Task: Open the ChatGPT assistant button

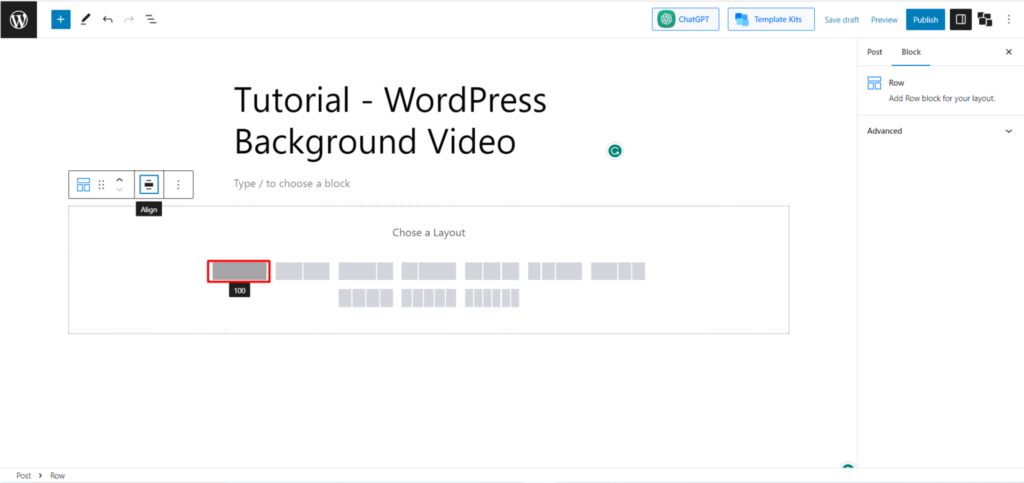Action: point(685,20)
